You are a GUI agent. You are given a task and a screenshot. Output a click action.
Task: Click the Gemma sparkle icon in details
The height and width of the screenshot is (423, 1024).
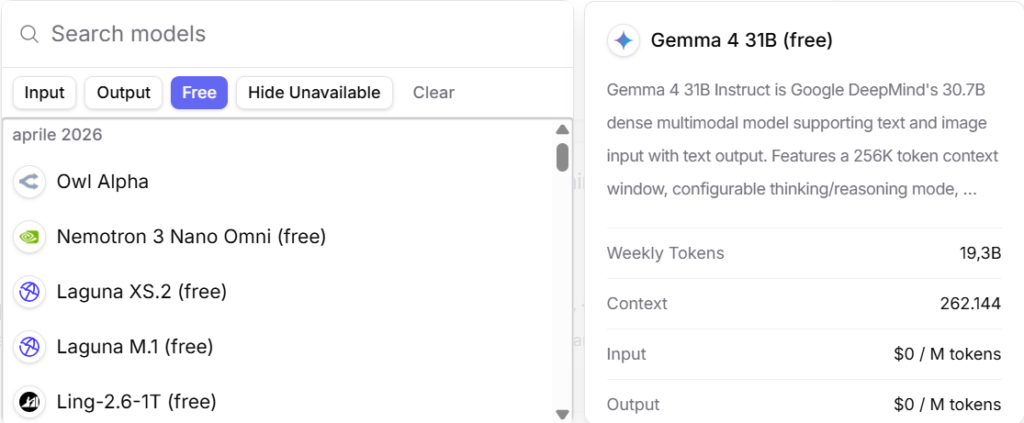(623, 41)
